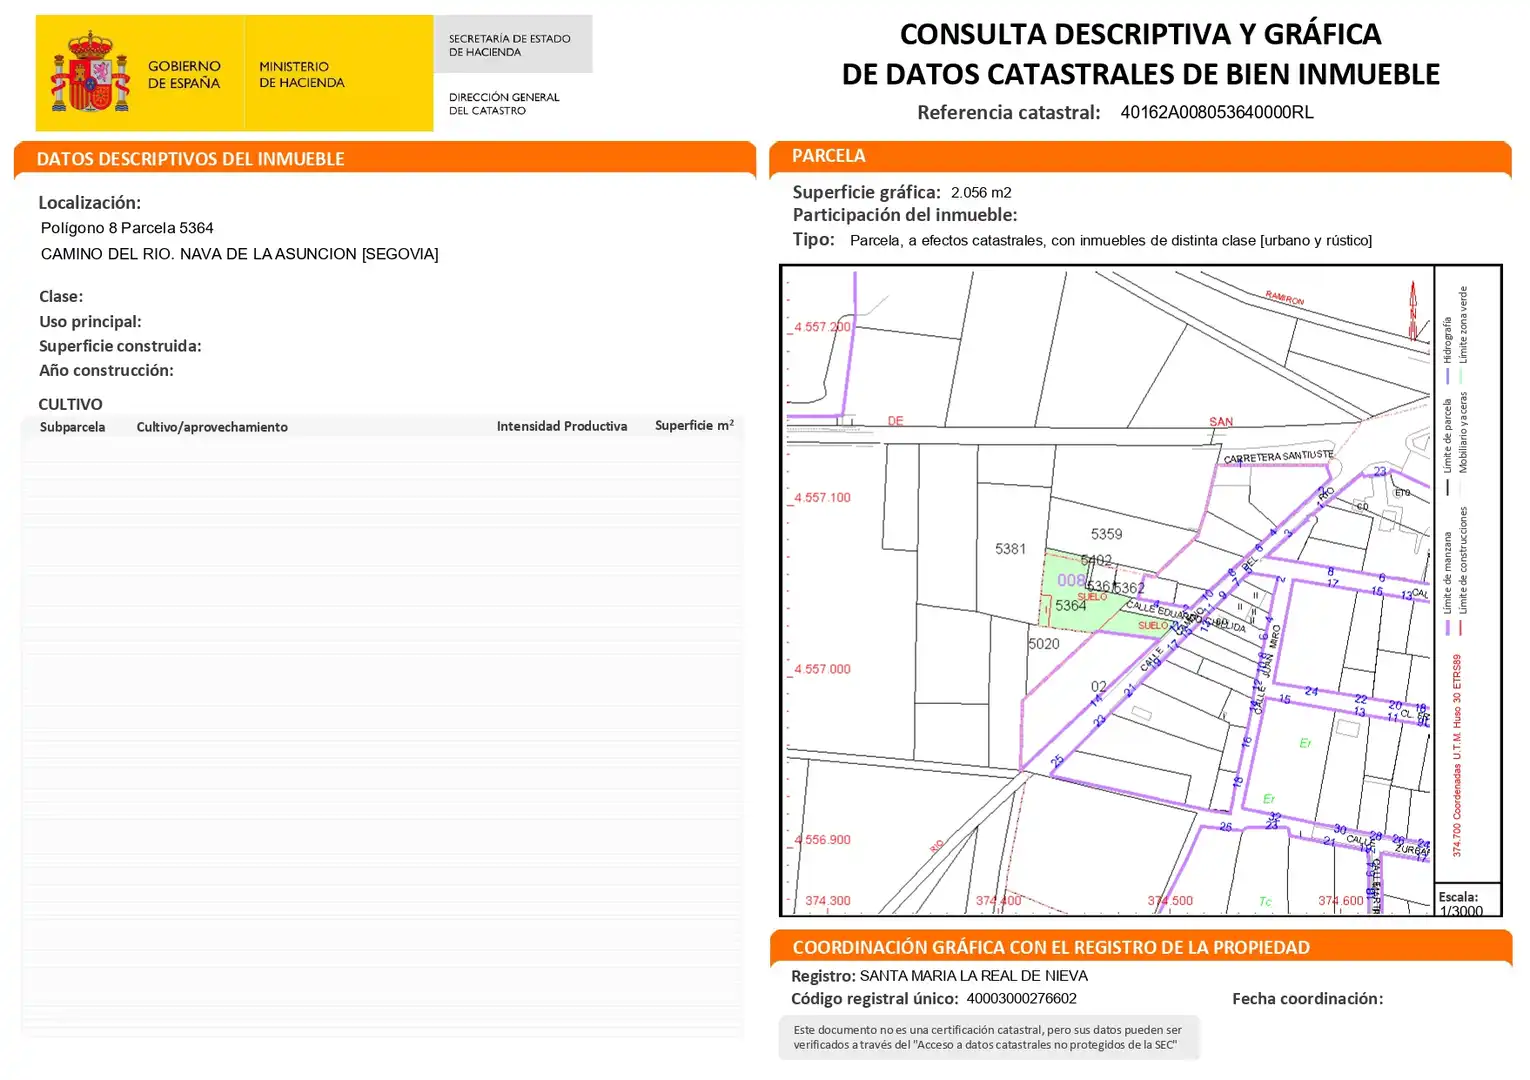
Task: Click the 'Uso principal:' field label
Action: [90, 321]
